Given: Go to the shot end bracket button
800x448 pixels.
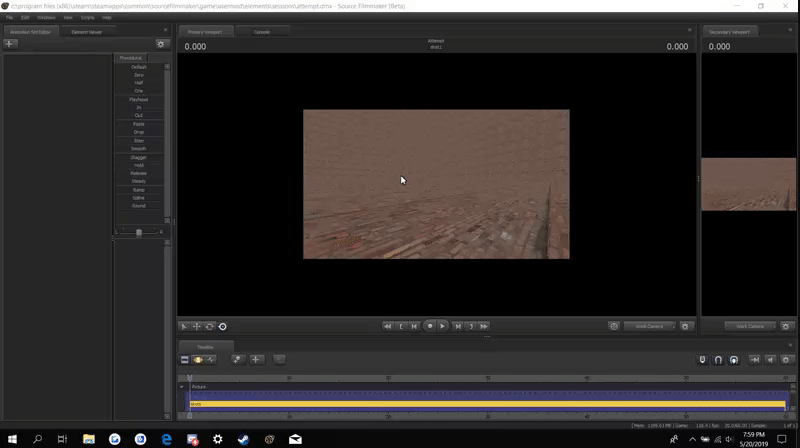Looking at the screenshot, I should 471,327.
